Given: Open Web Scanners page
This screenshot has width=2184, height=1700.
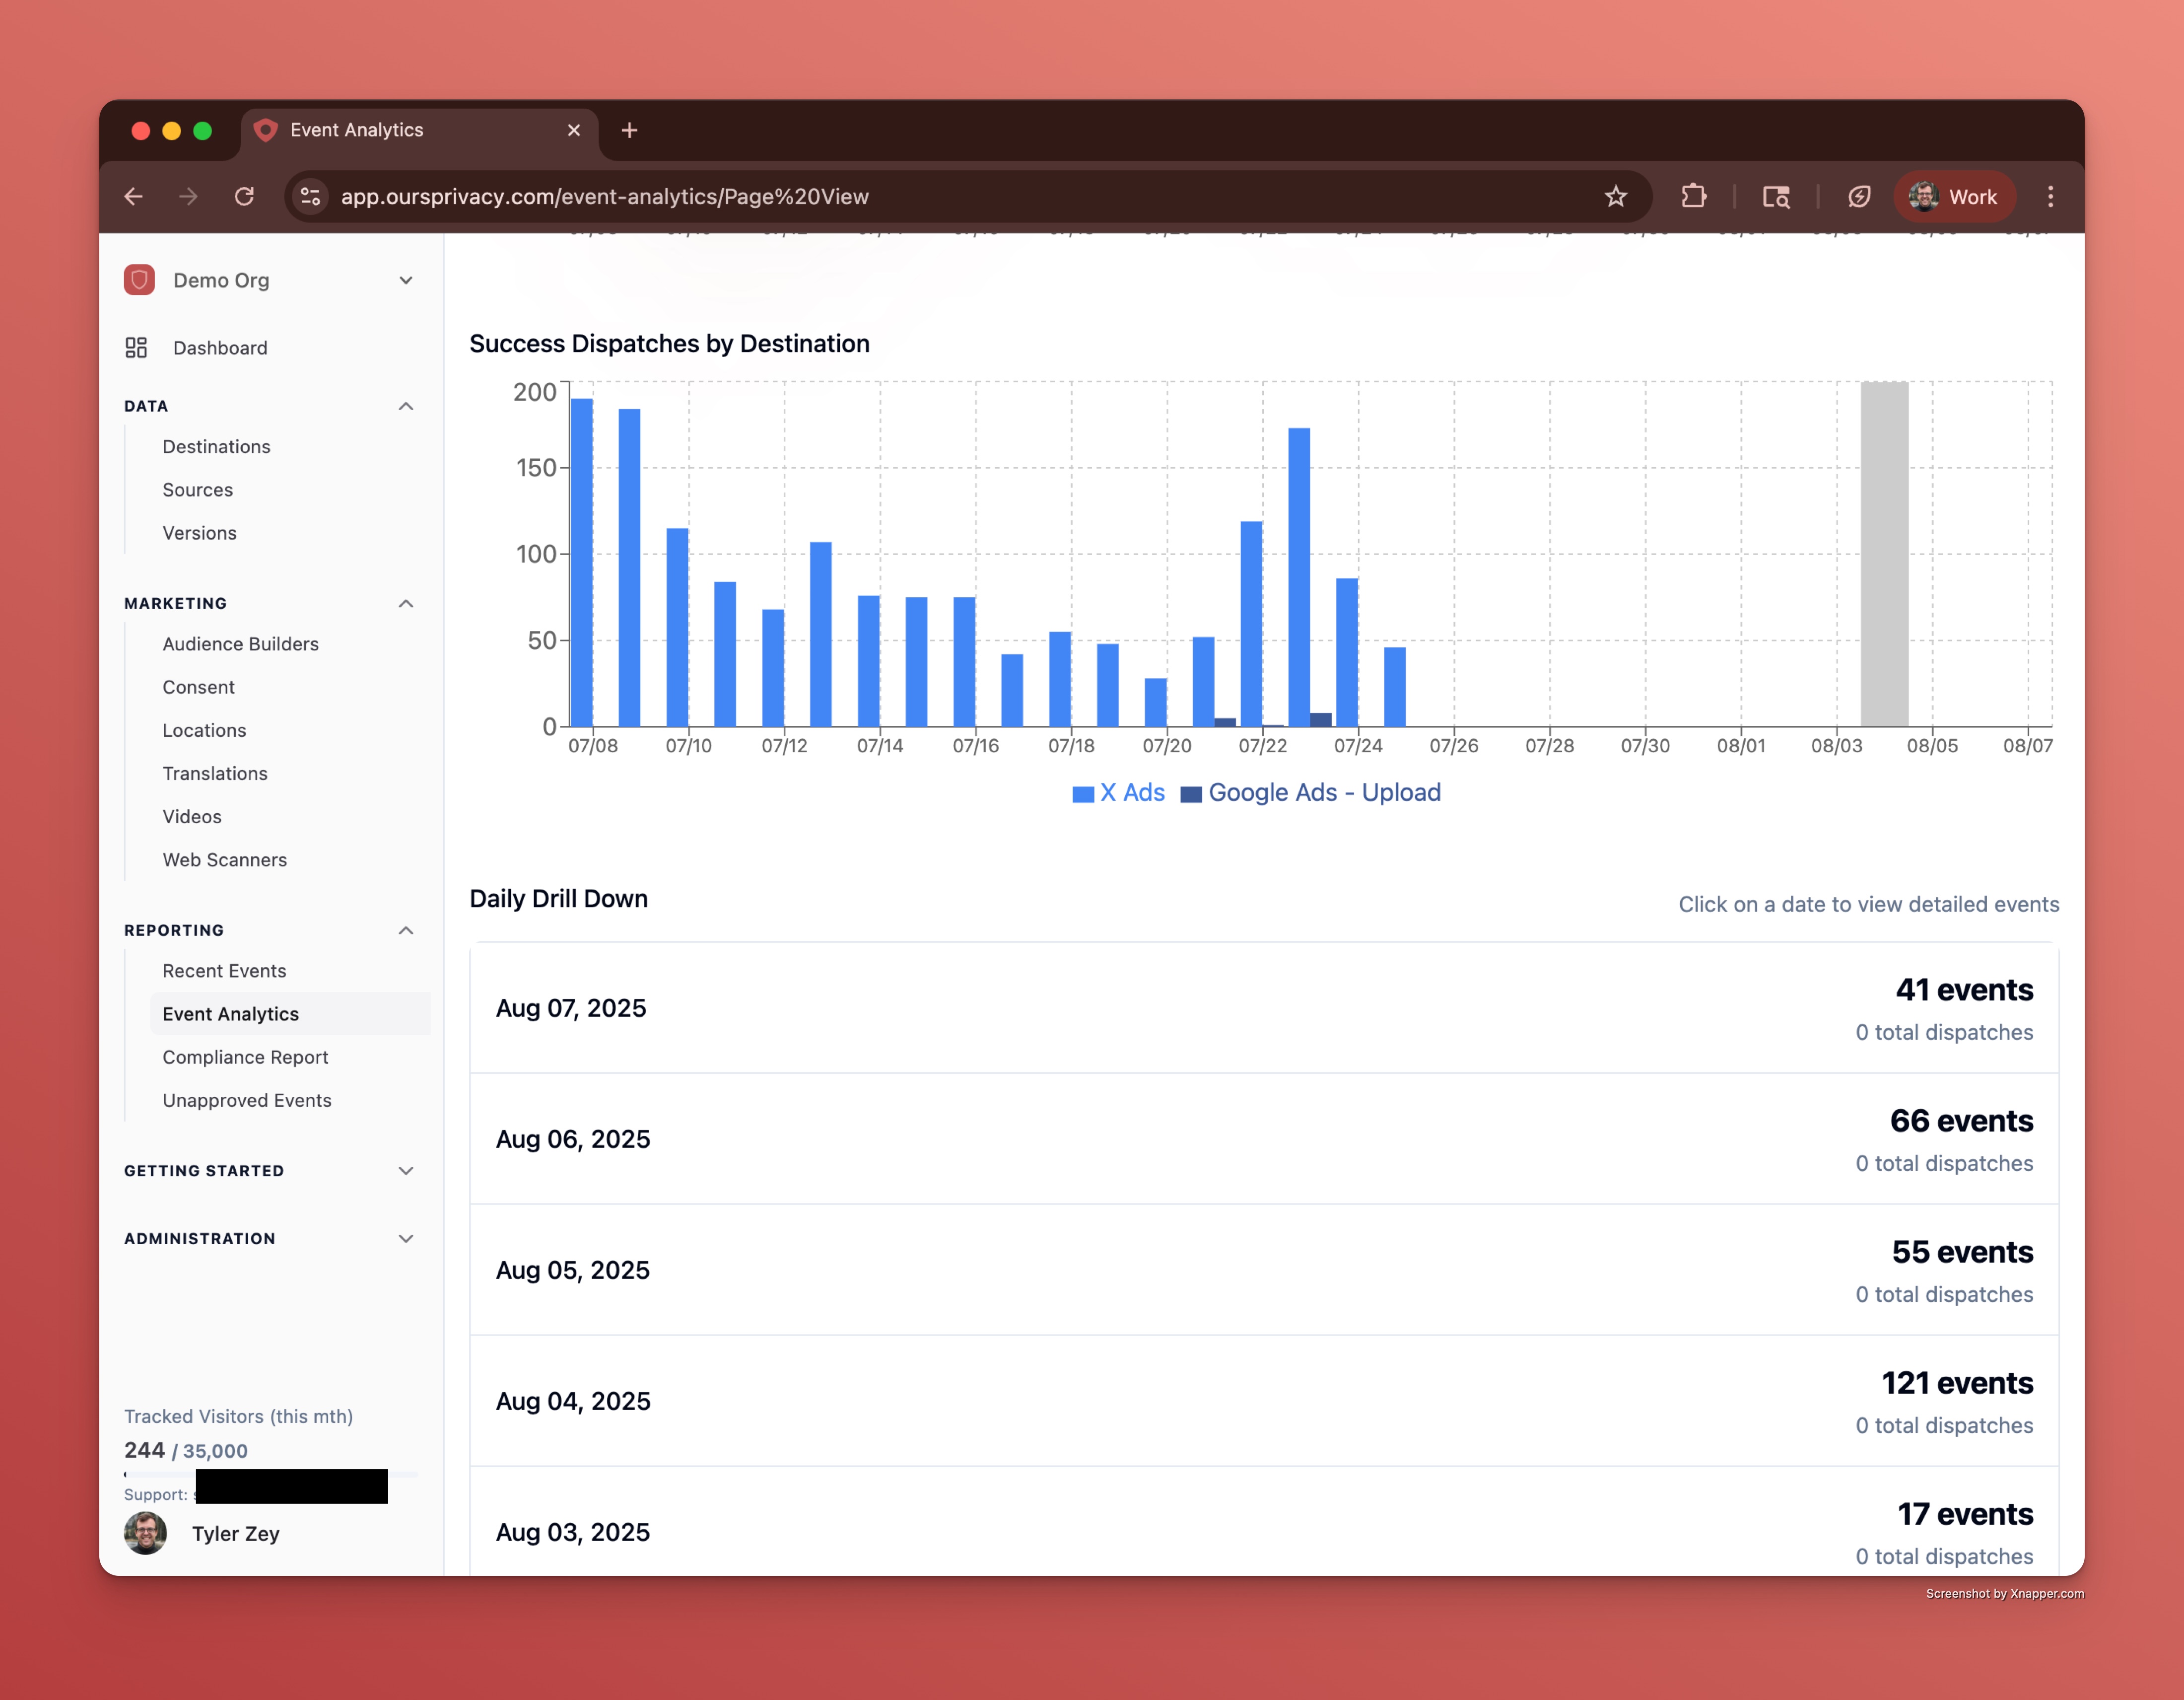Looking at the screenshot, I should coord(225,859).
